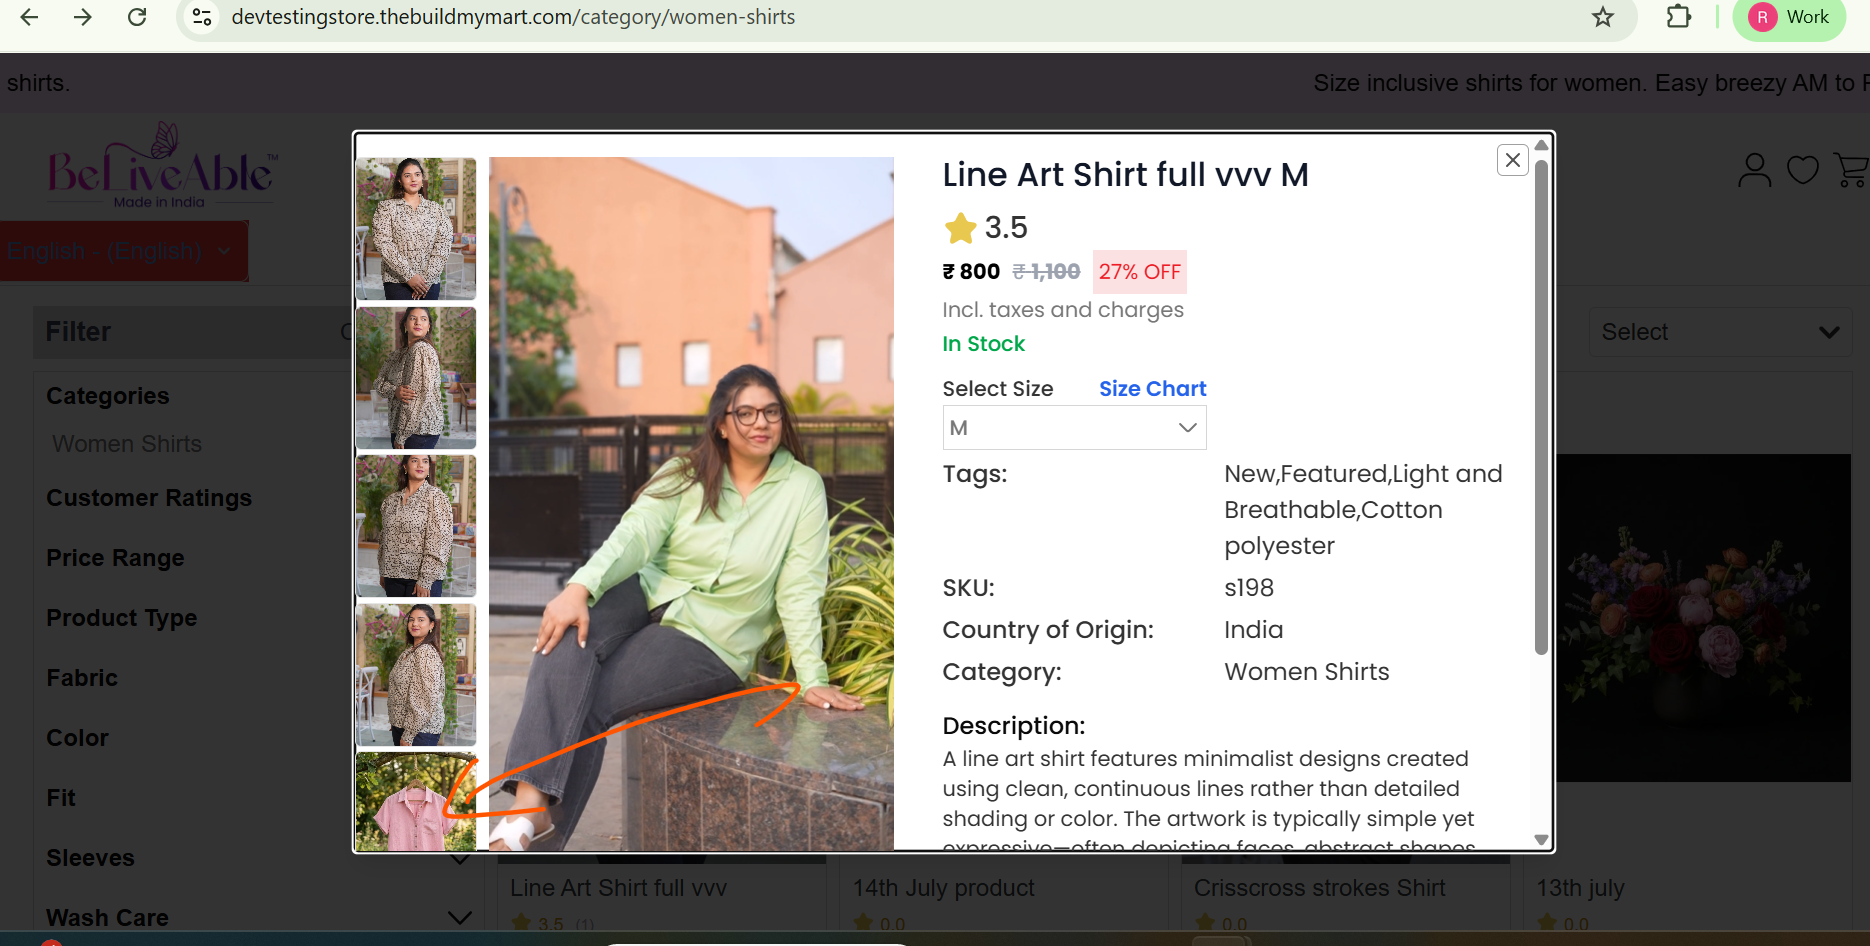Reload the page with refresh icon

[137, 17]
